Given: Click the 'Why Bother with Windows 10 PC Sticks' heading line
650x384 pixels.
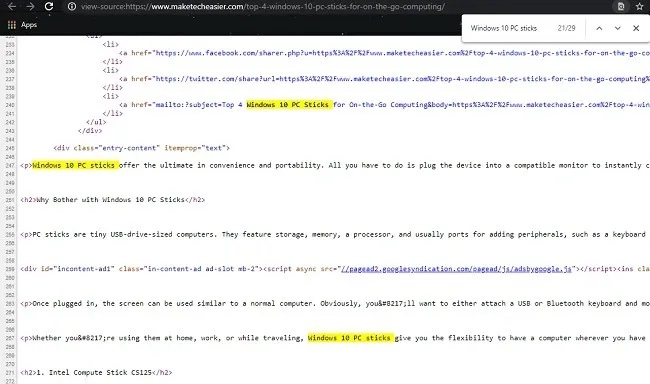Looking at the screenshot, I should point(112,199).
